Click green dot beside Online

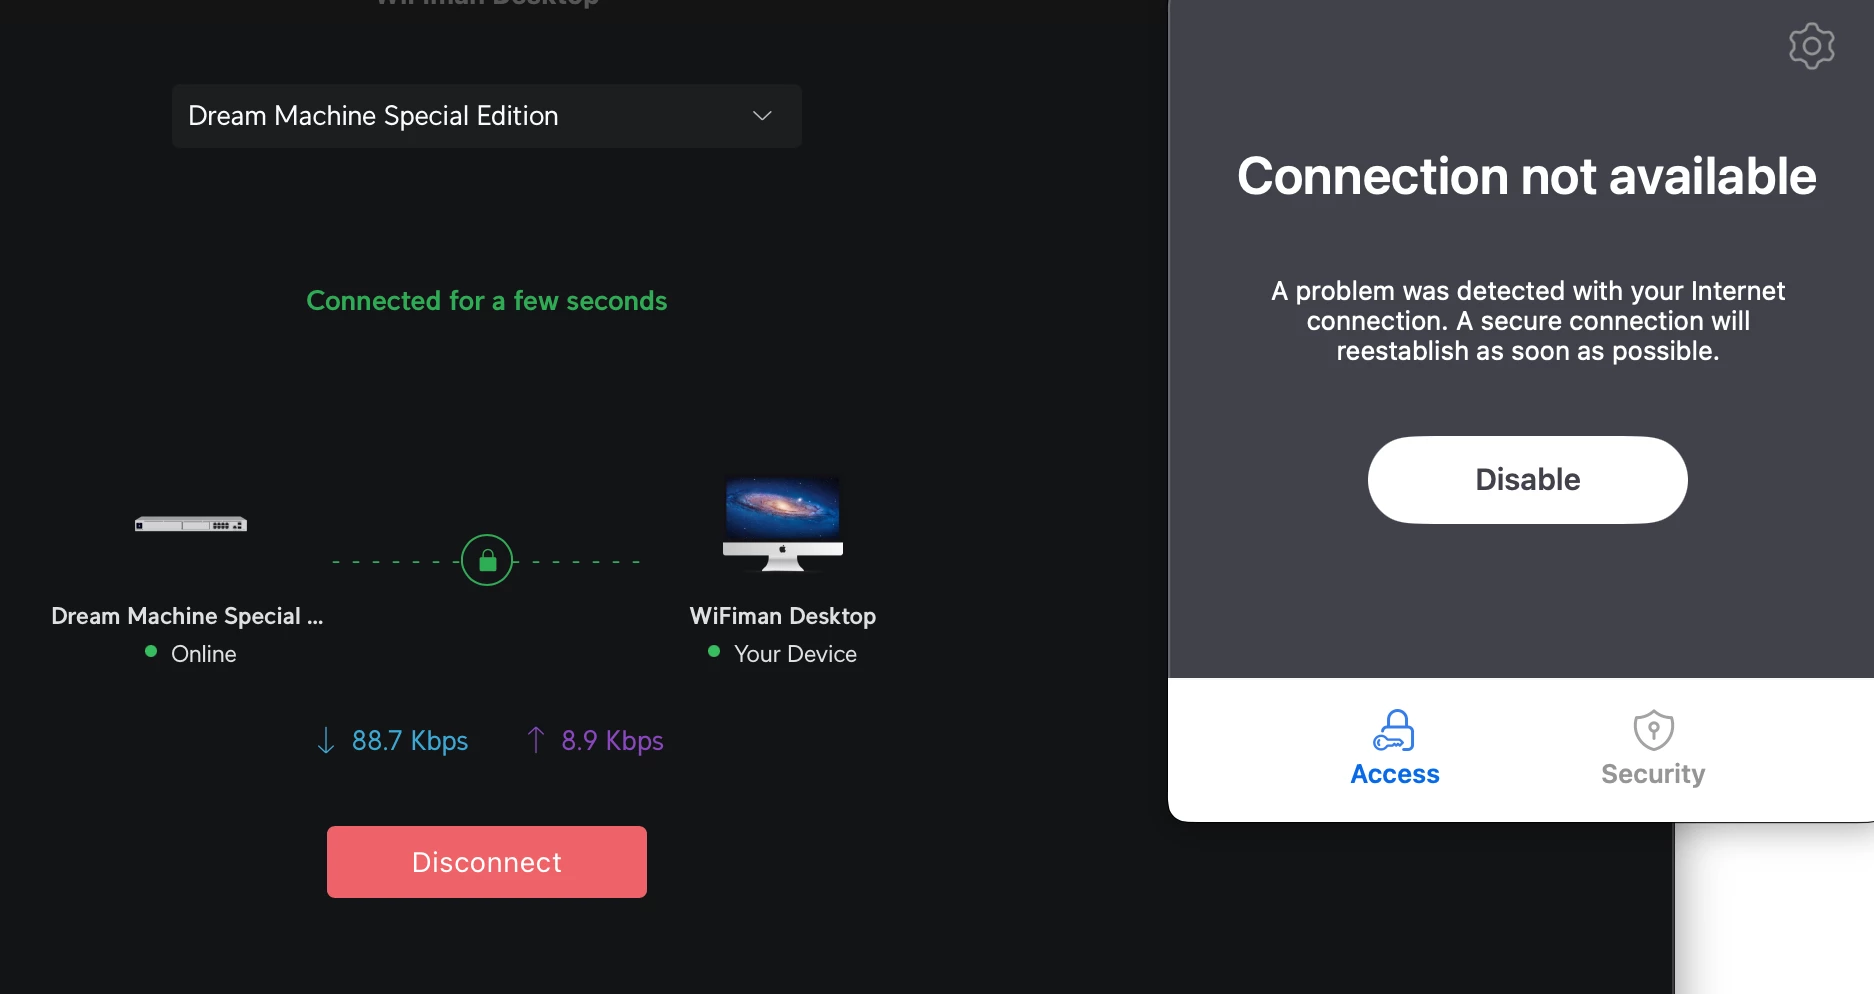click(x=151, y=651)
